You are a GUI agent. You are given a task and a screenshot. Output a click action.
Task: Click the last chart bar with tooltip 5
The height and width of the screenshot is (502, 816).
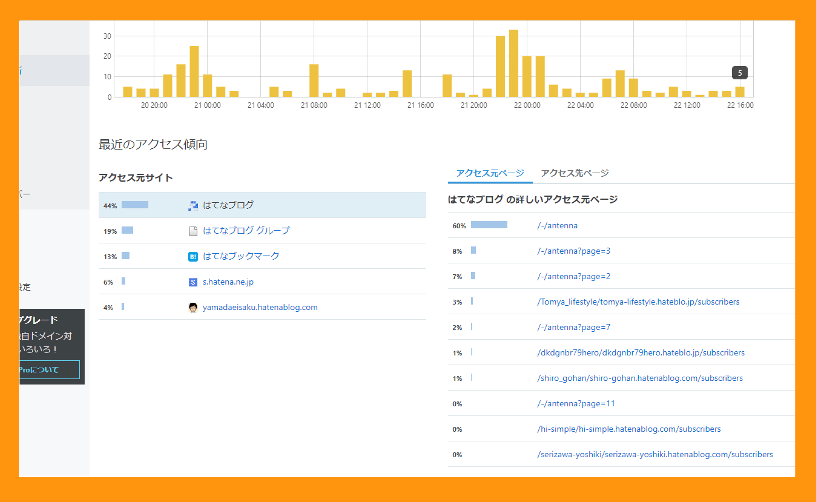point(740,92)
